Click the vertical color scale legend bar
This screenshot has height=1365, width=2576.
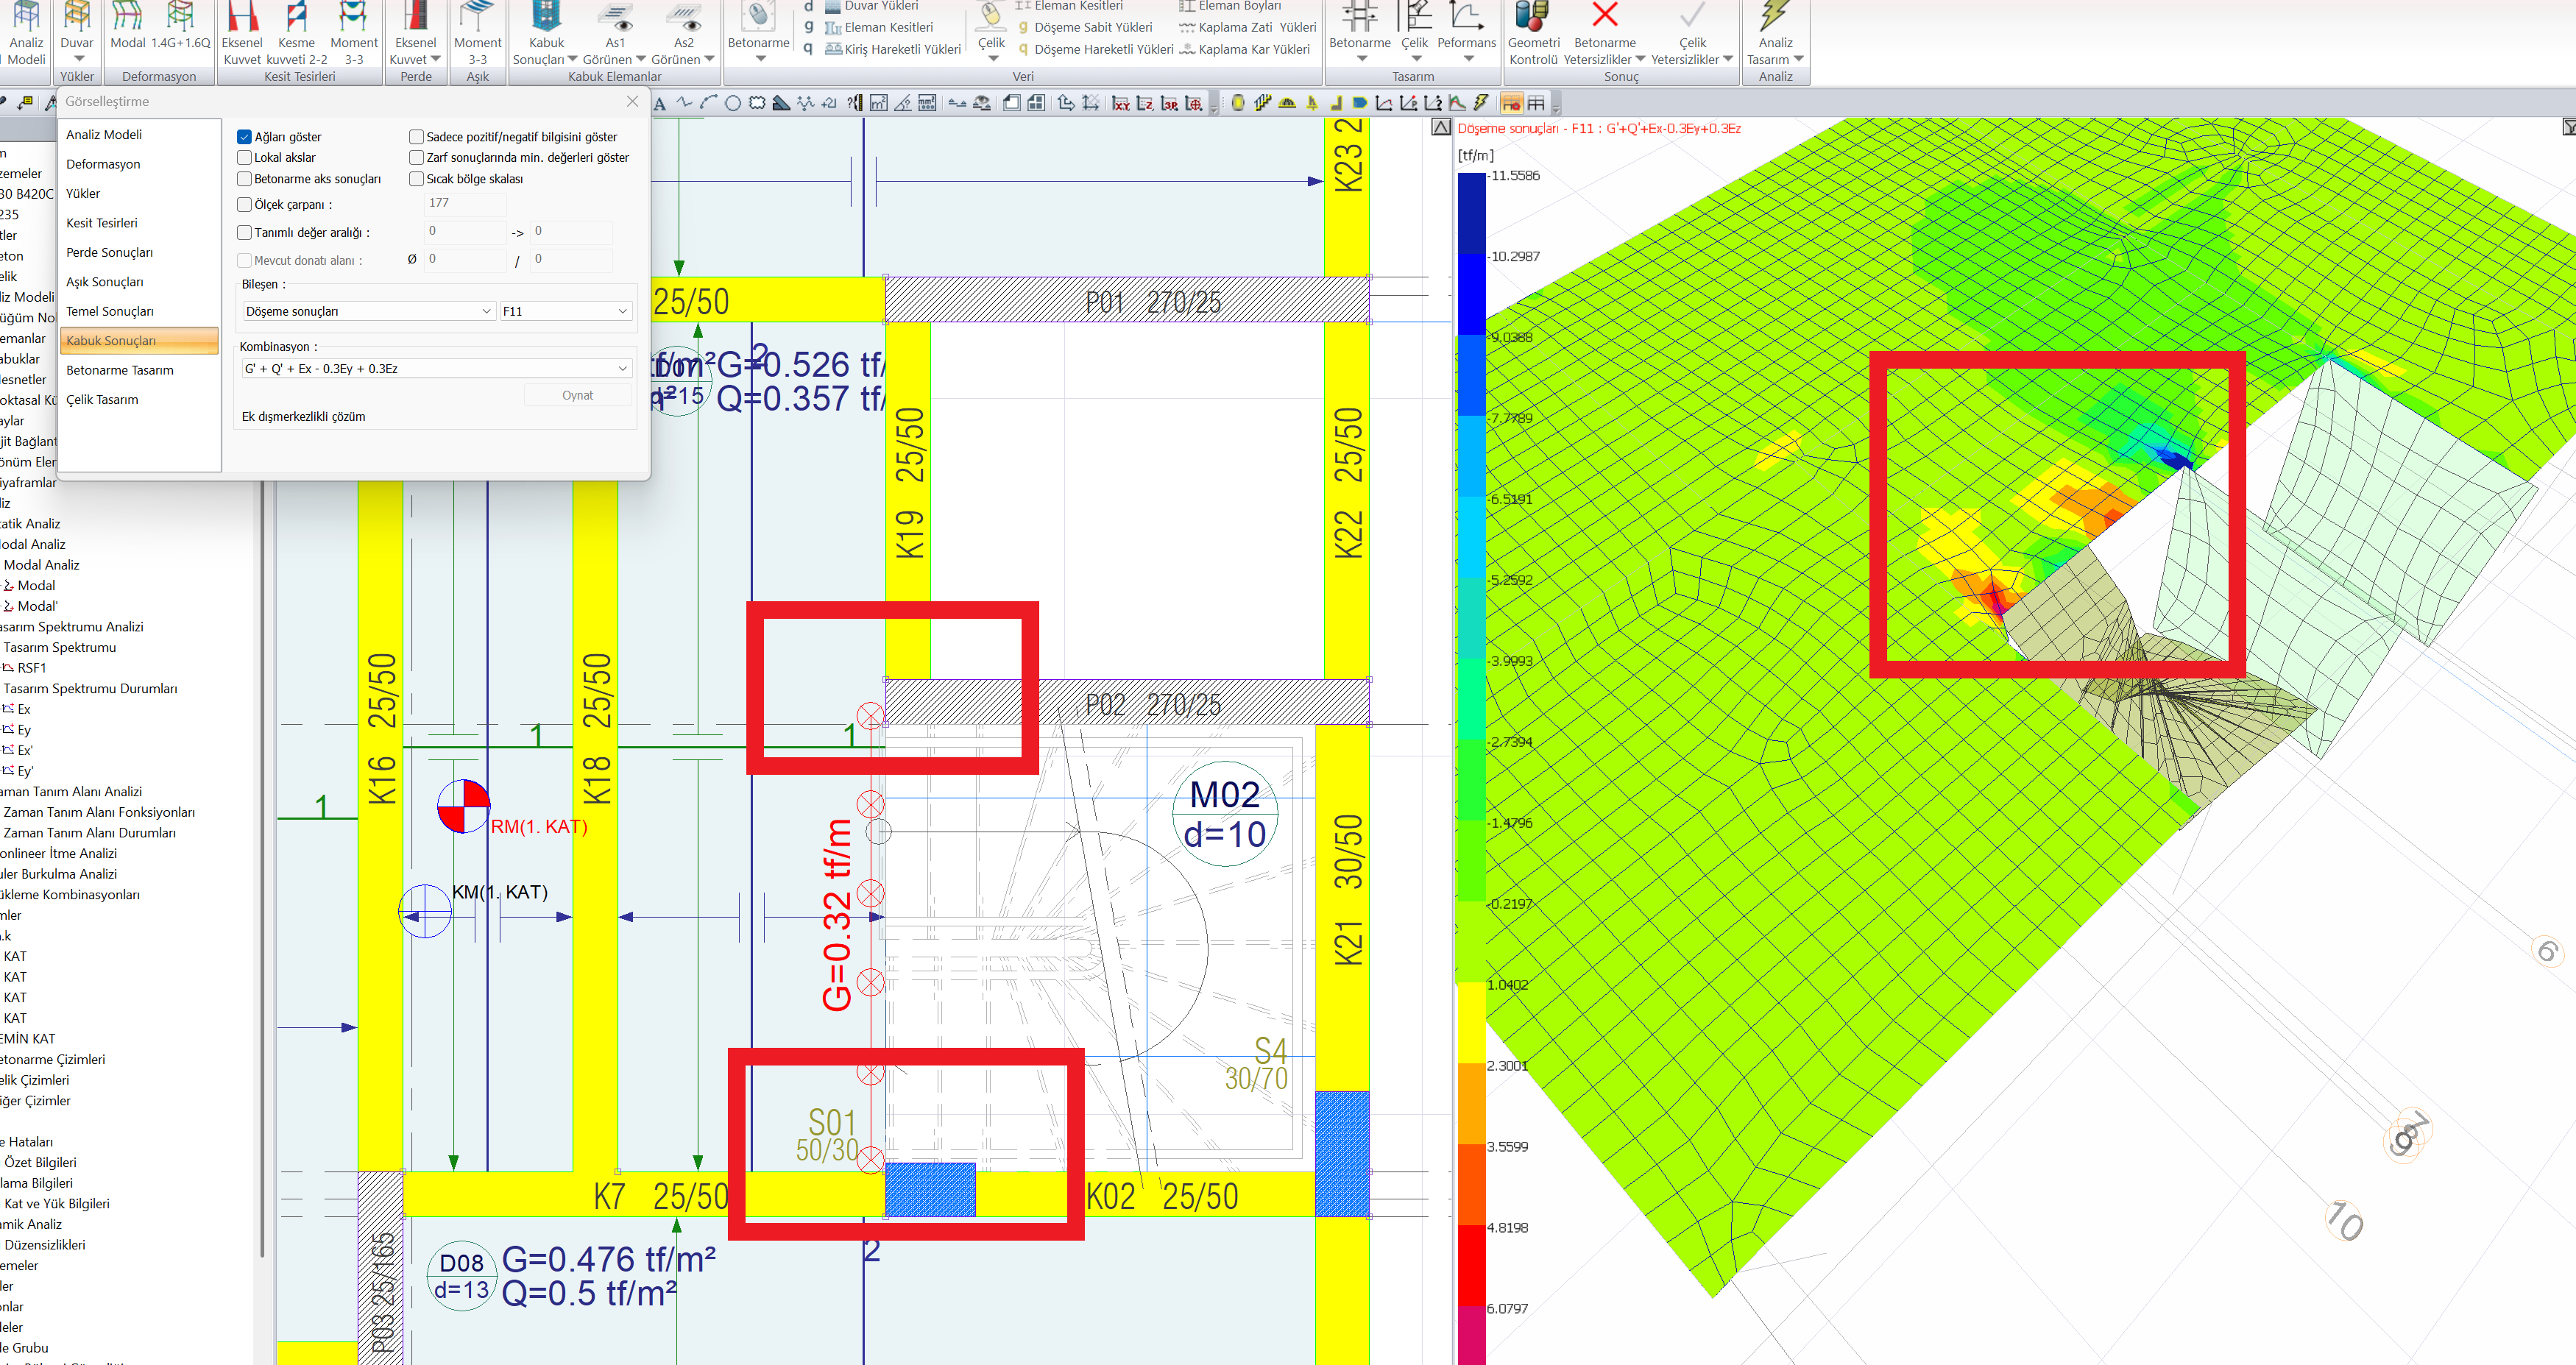pos(1471,760)
